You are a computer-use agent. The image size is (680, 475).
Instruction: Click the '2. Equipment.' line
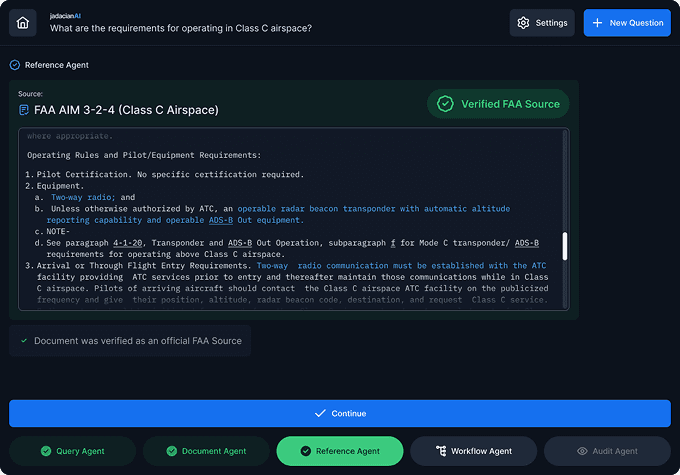tap(54, 186)
